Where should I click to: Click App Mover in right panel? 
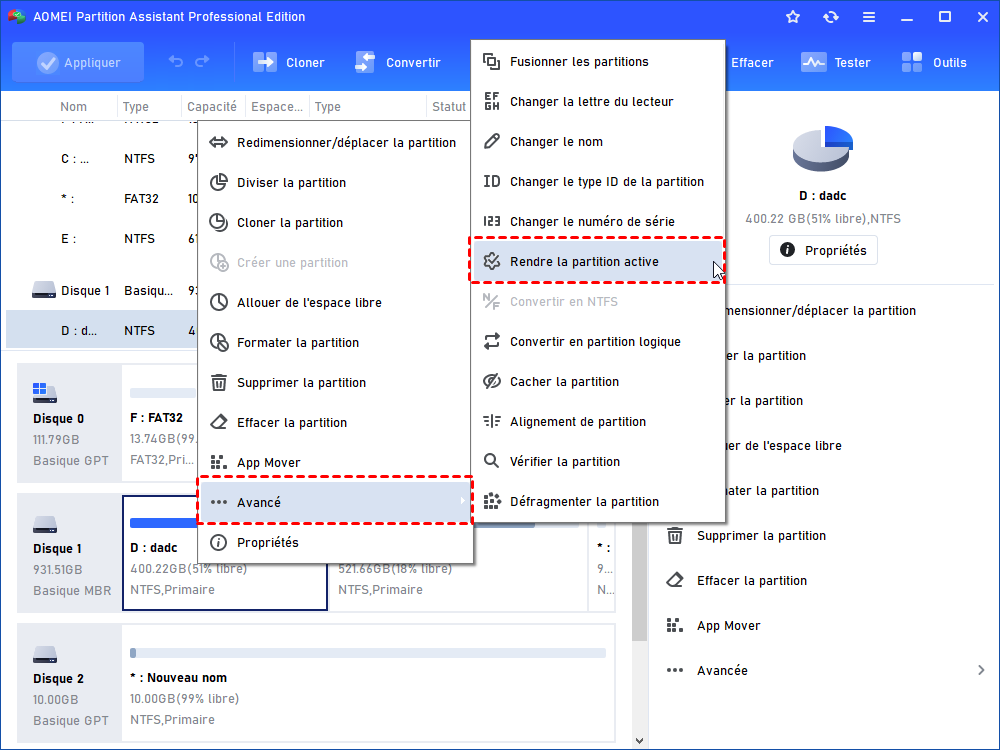(728, 626)
